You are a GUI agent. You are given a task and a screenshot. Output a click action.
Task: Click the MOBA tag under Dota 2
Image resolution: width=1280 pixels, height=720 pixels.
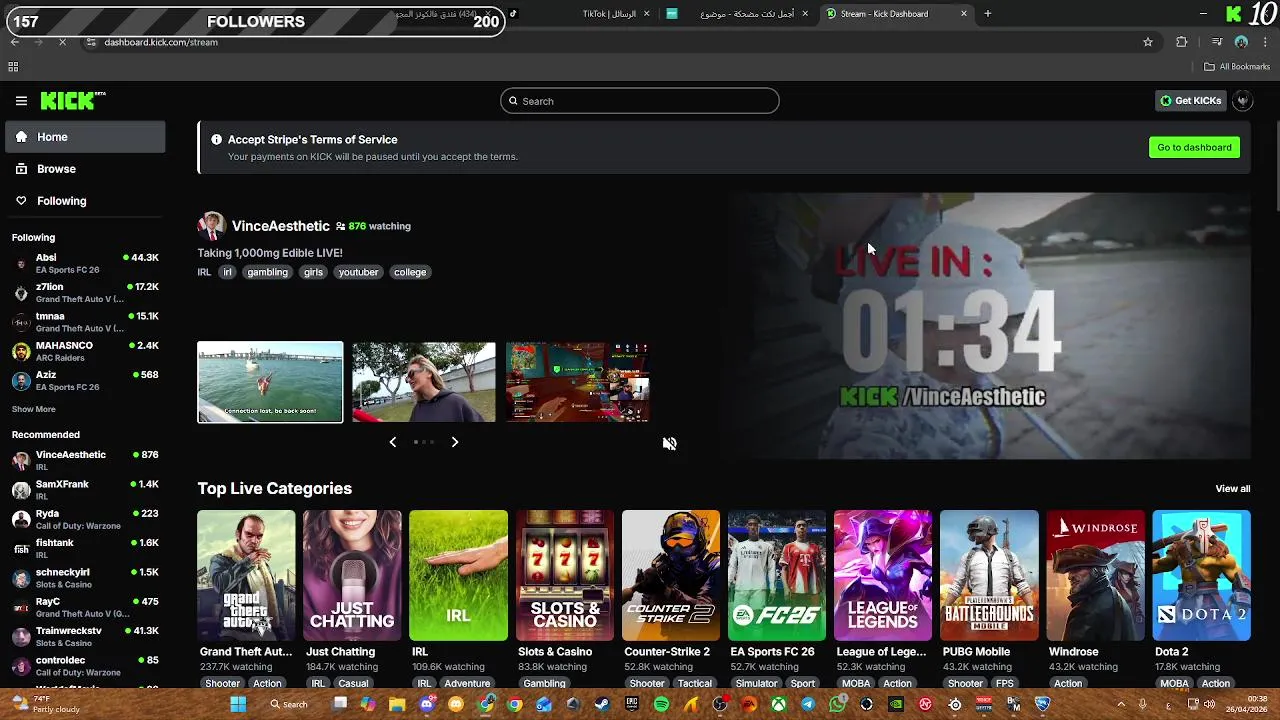pyautogui.click(x=1174, y=683)
